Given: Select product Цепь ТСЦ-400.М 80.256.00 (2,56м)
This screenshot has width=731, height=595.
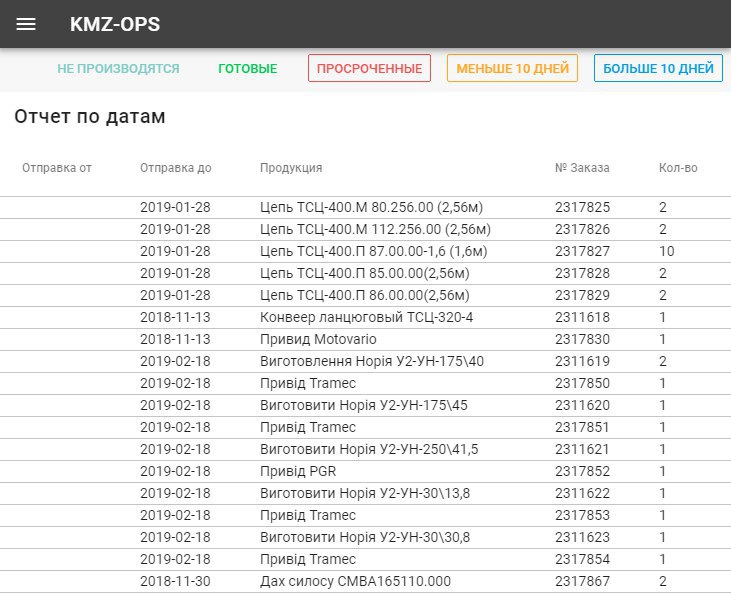Looking at the screenshot, I should pos(372,207).
